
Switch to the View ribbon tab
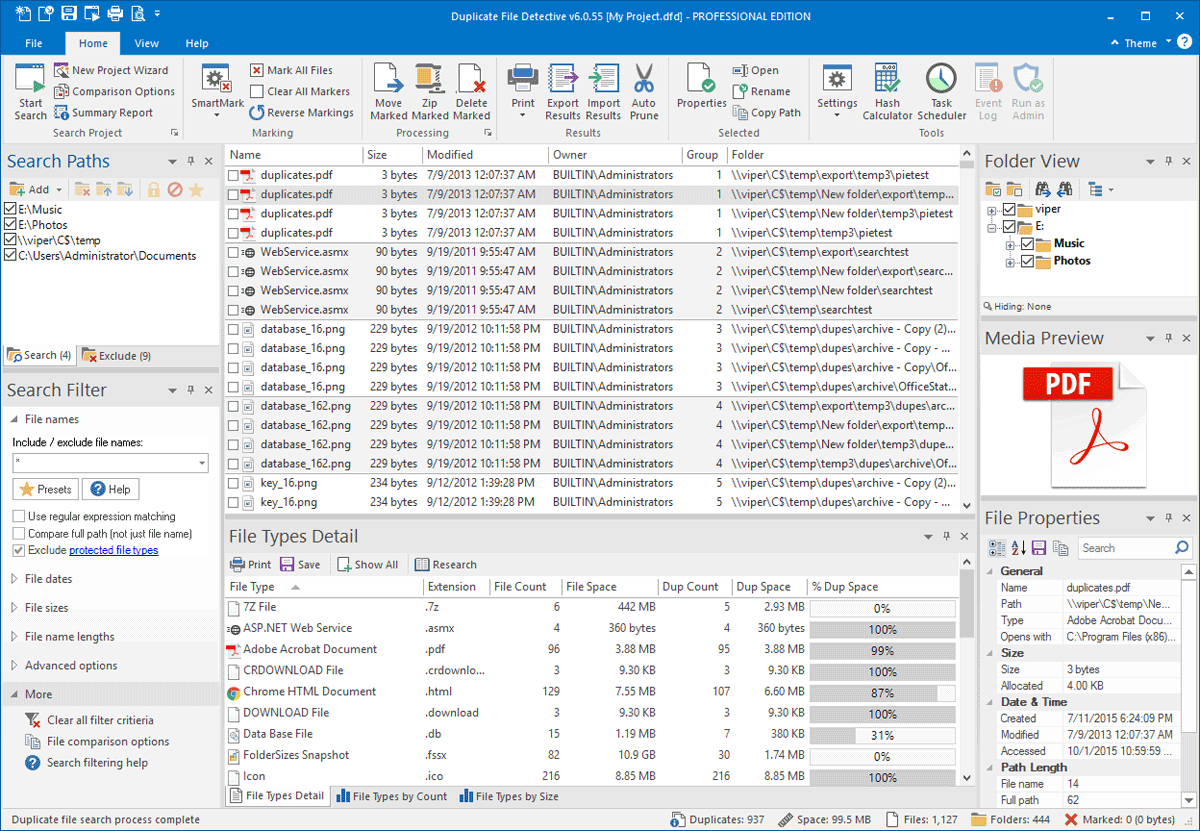pyautogui.click(x=147, y=43)
